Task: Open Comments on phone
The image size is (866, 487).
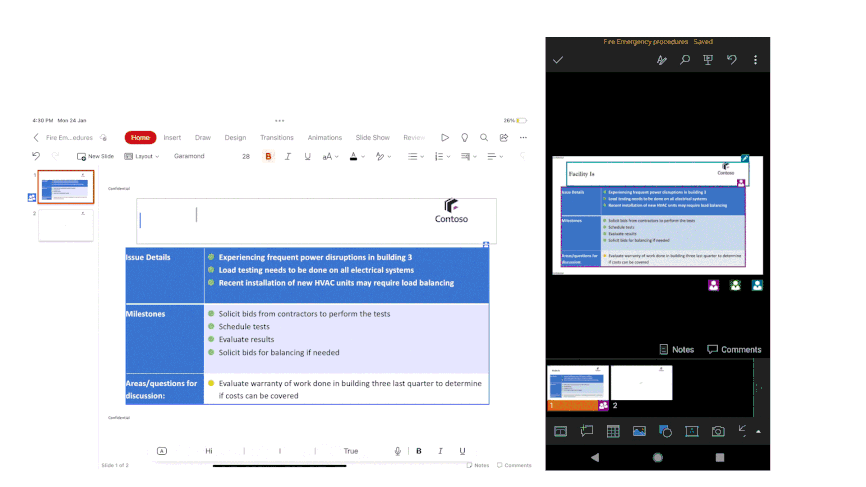Action: pos(734,350)
